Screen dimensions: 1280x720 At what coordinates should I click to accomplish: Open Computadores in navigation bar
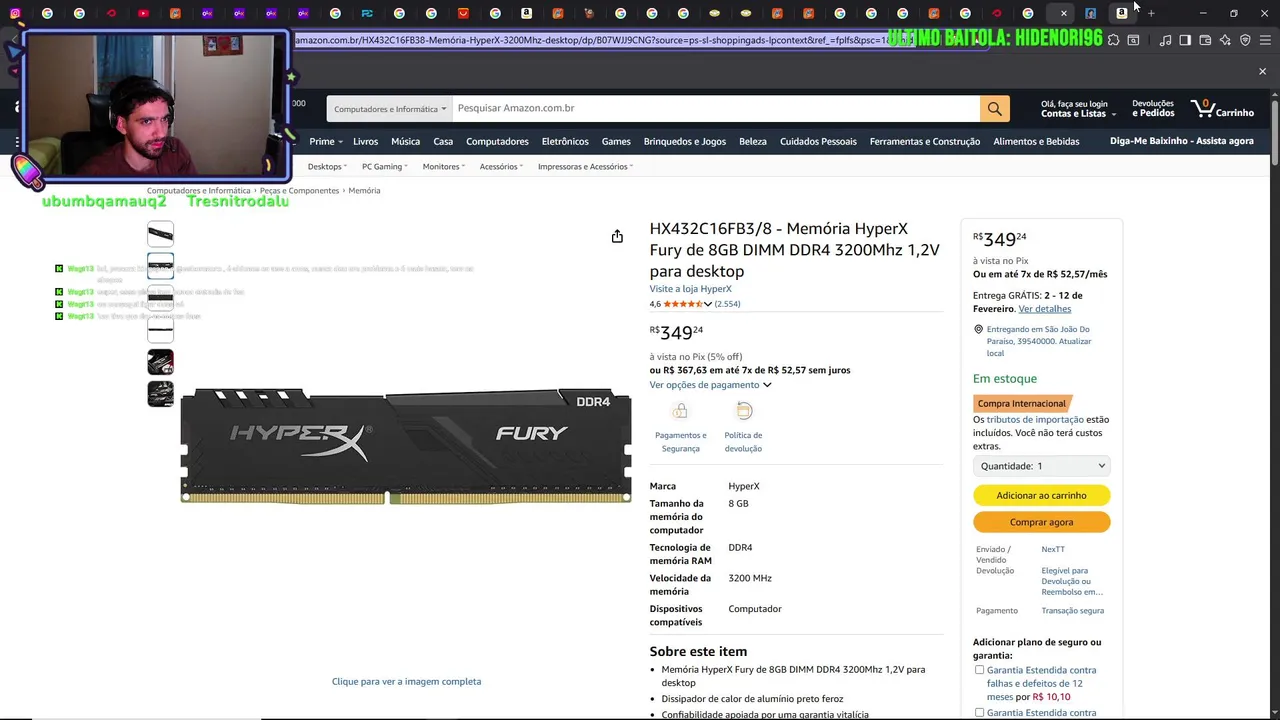[497, 141]
